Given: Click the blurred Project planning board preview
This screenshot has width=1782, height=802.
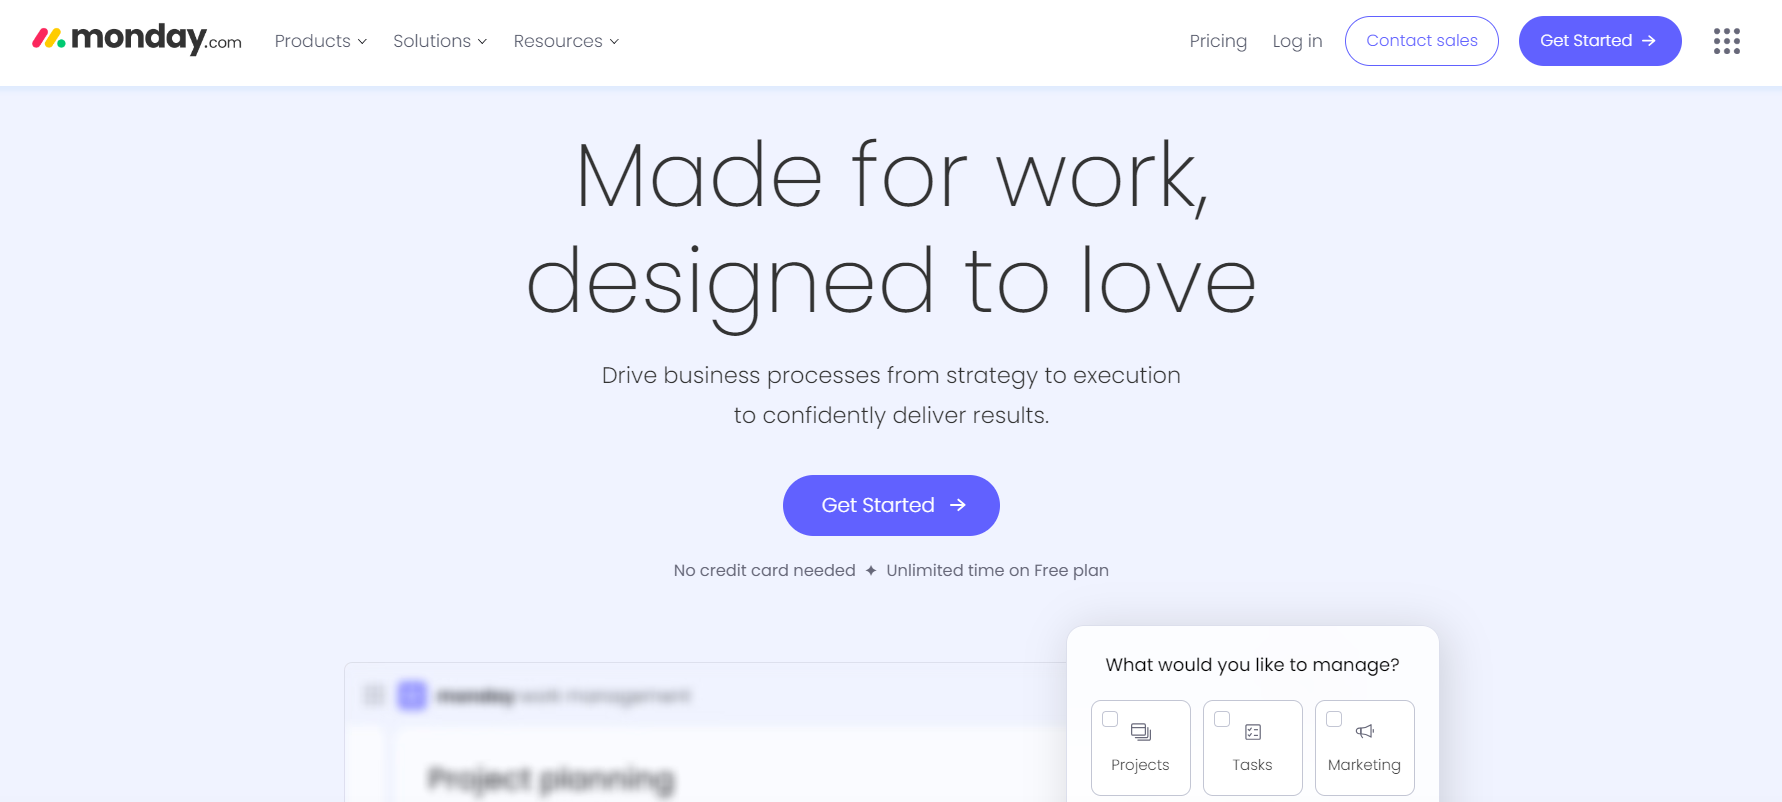Looking at the screenshot, I should (x=551, y=779).
